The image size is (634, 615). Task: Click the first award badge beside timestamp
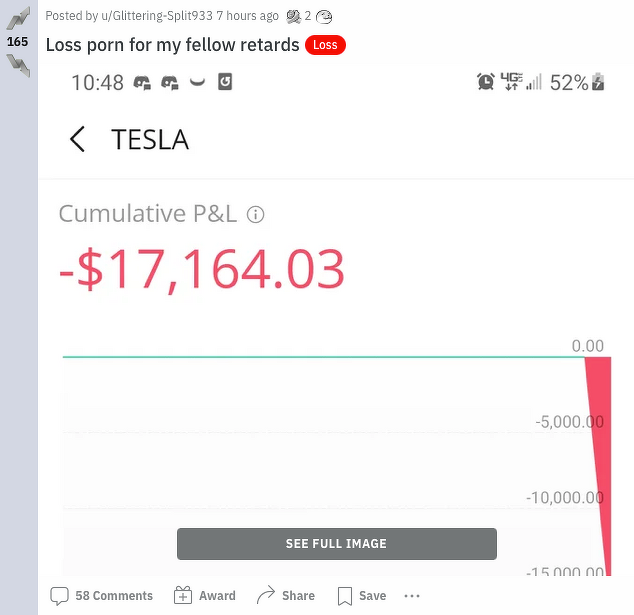coord(294,16)
